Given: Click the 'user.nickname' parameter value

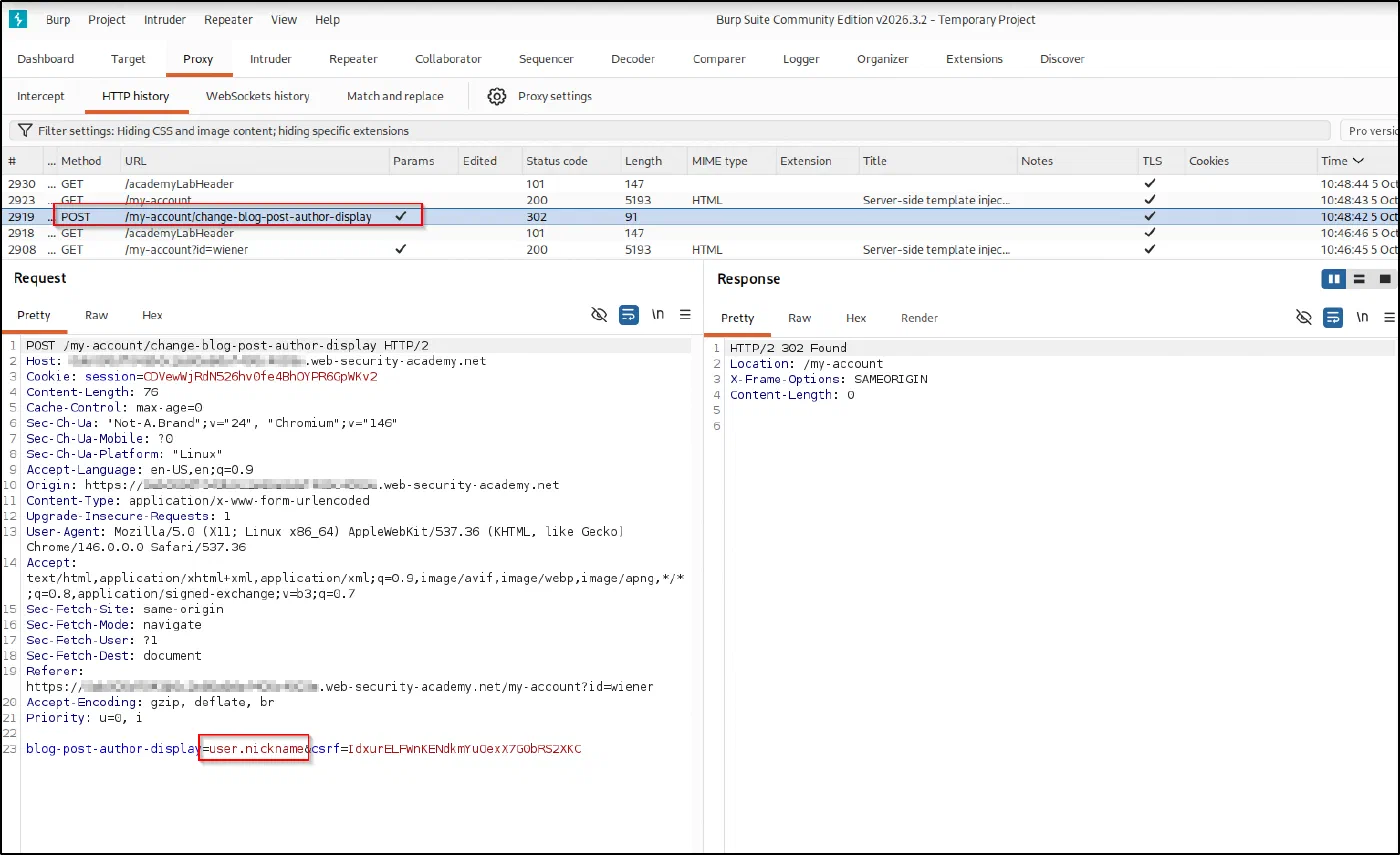Looking at the screenshot, I should (256, 749).
